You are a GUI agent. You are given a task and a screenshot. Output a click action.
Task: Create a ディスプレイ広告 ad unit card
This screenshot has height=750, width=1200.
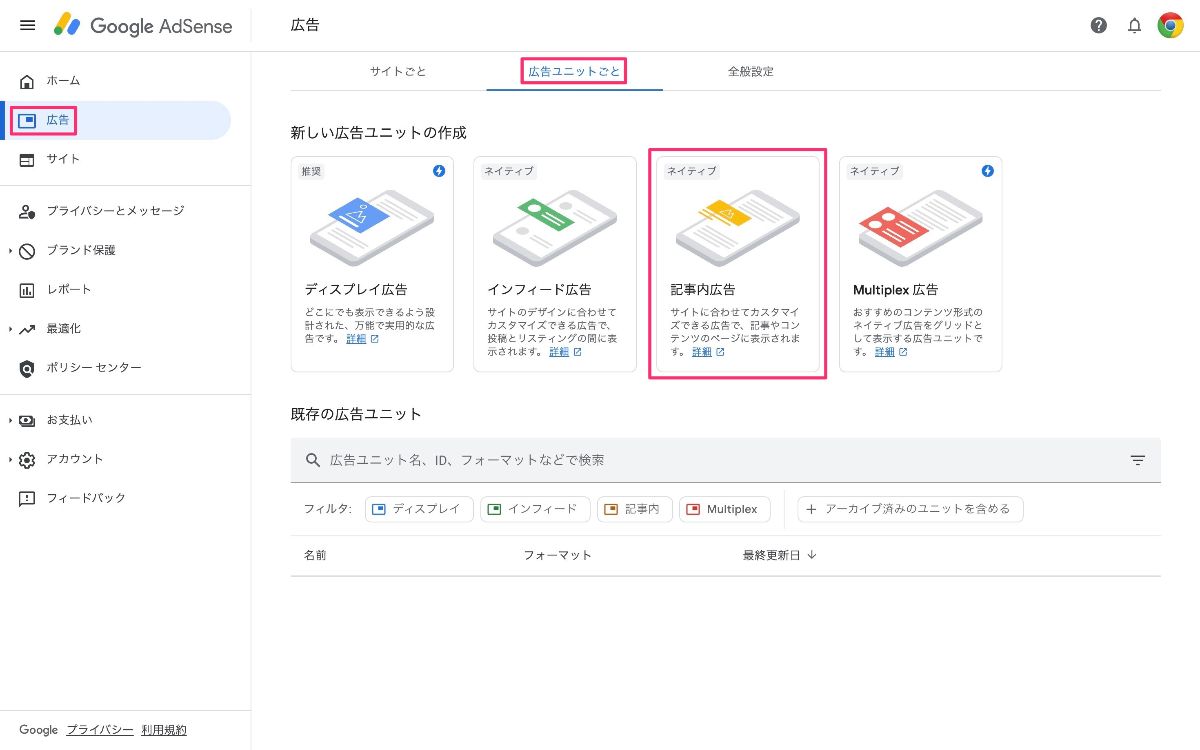tap(372, 264)
